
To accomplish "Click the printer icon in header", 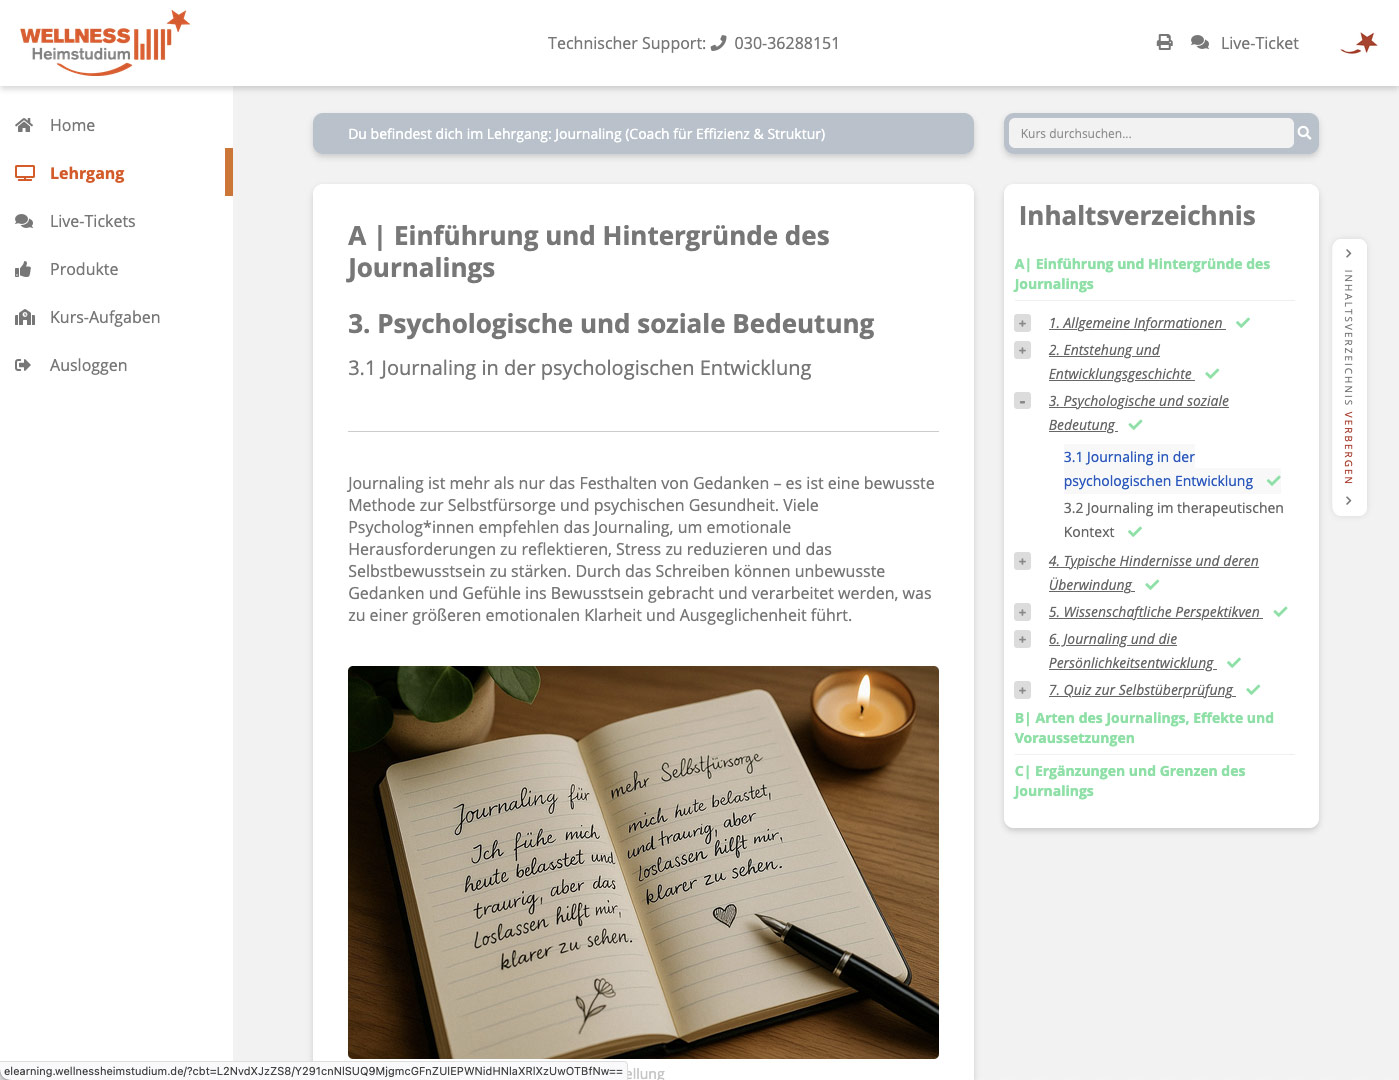I will [x=1164, y=43].
